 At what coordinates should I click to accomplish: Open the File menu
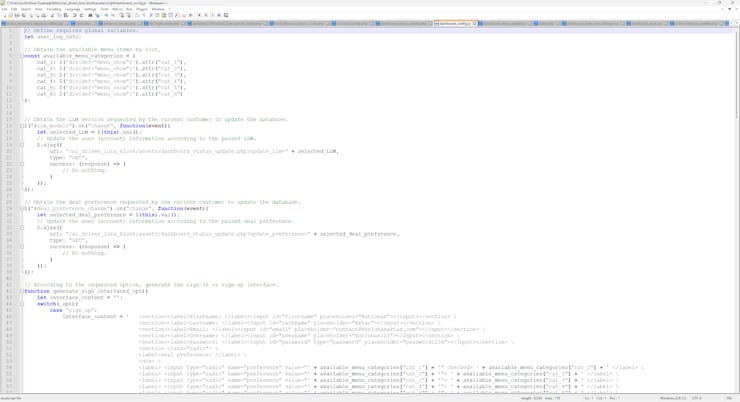tap(5, 9)
